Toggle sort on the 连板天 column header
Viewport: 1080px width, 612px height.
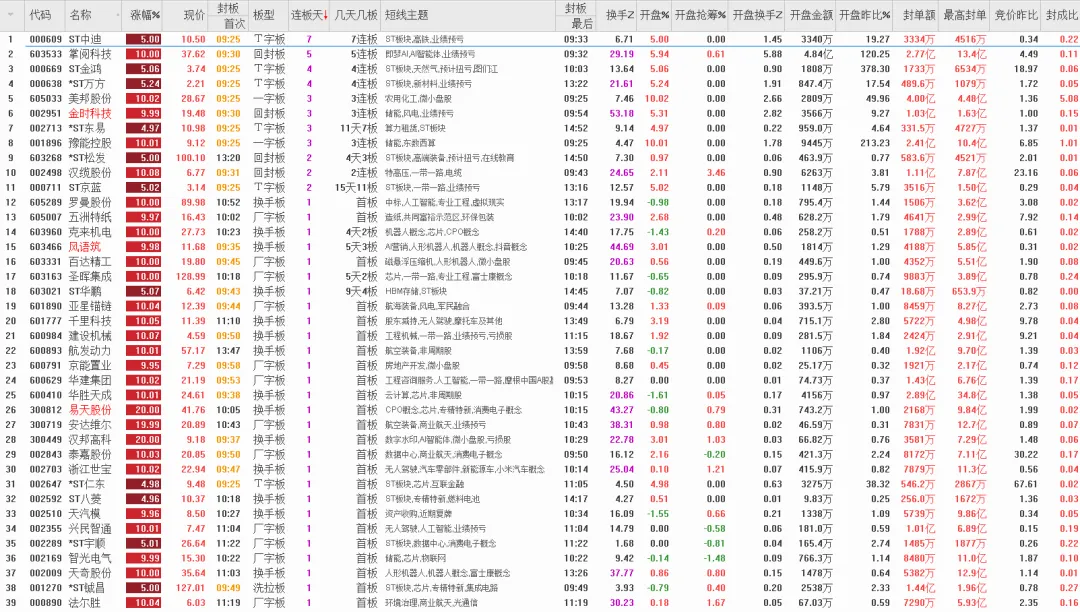309,14
